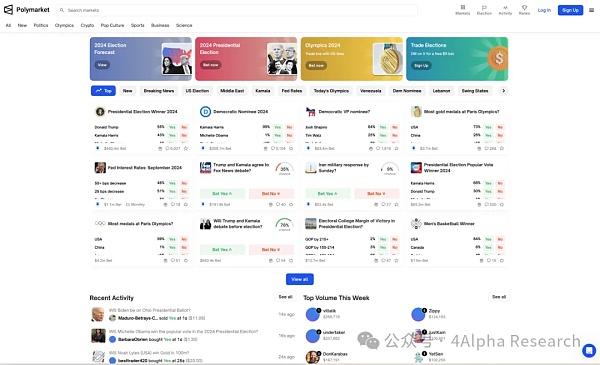This screenshot has width=600, height=365.
Task: Select the Fed Rates filter chip
Action: (x=292, y=91)
